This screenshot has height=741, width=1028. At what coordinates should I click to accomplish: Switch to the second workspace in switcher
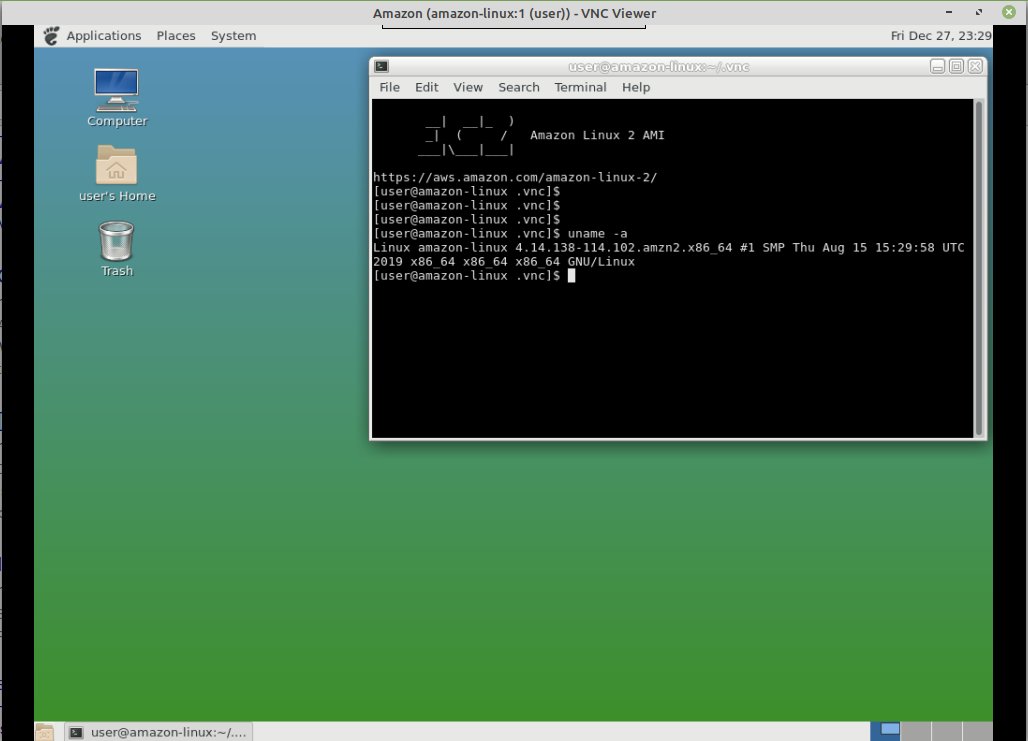click(916, 731)
